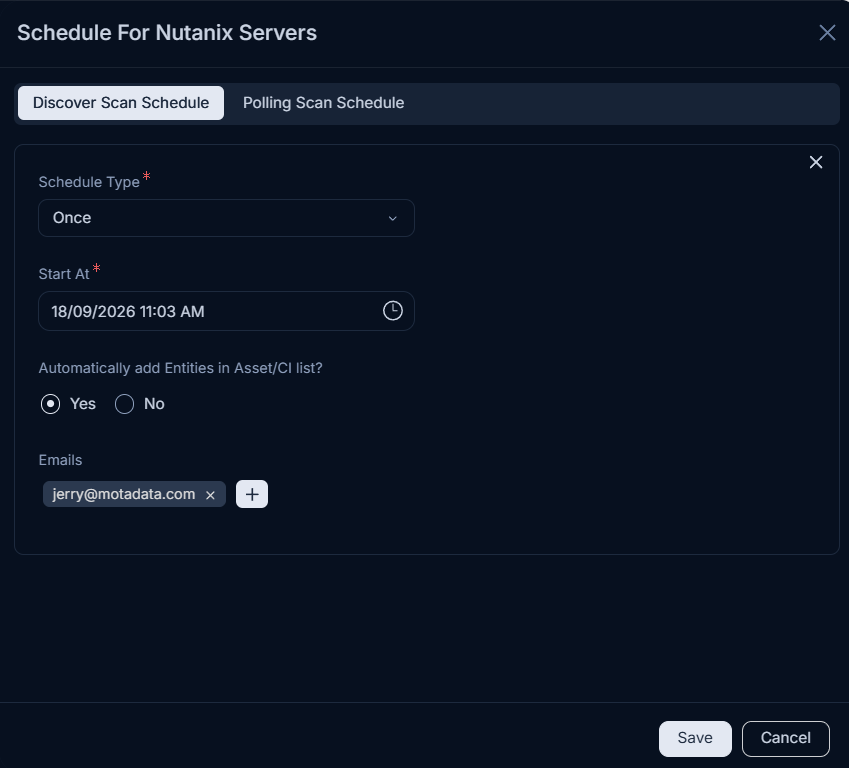Save the schedule

pos(695,738)
